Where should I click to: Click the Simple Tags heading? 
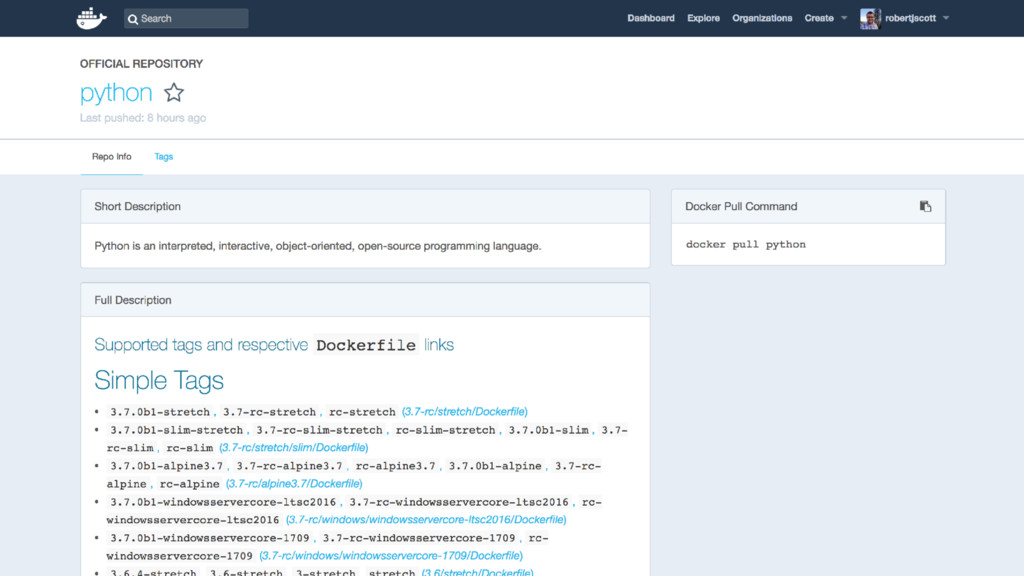(159, 380)
